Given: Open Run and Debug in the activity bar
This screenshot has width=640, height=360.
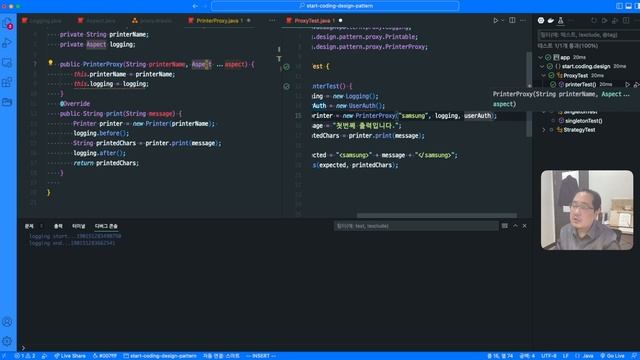Looking at the screenshot, I should [x=7, y=43].
